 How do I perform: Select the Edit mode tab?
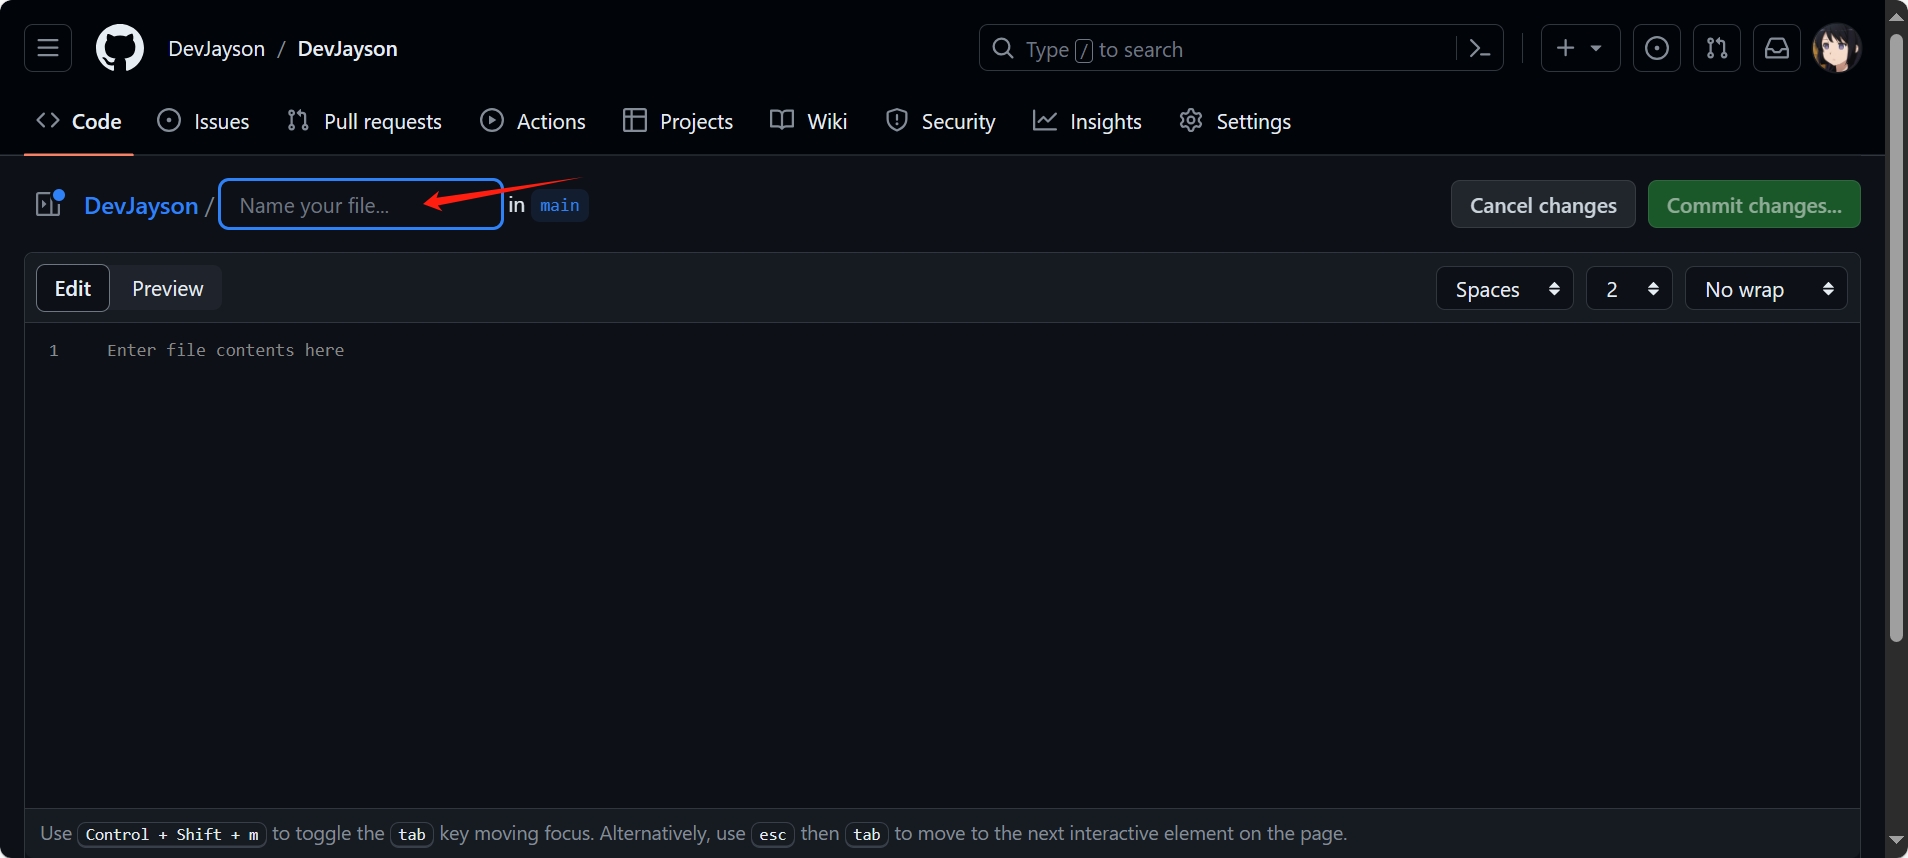(73, 288)
